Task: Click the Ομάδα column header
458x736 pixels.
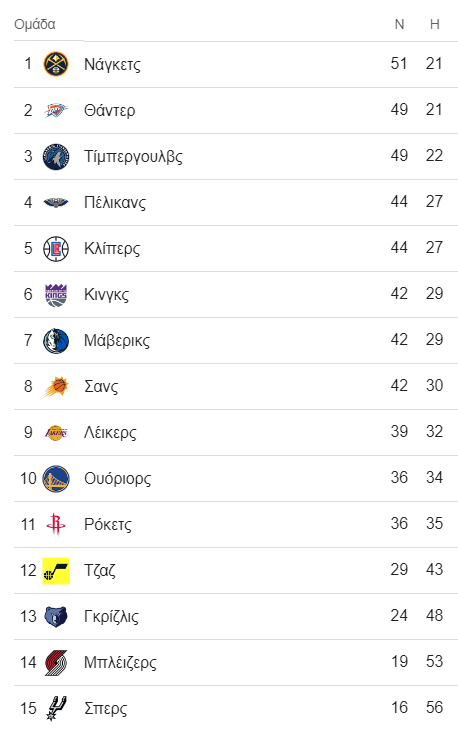Action: click(35, 24)
